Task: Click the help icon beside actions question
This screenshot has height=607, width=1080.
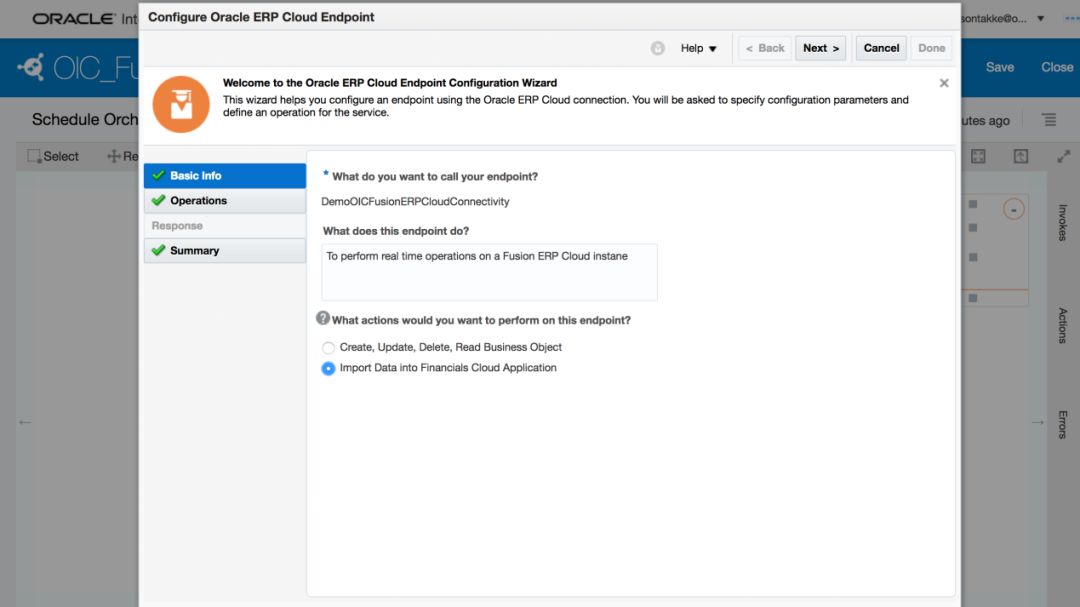Action: click(x=322, y=318)
